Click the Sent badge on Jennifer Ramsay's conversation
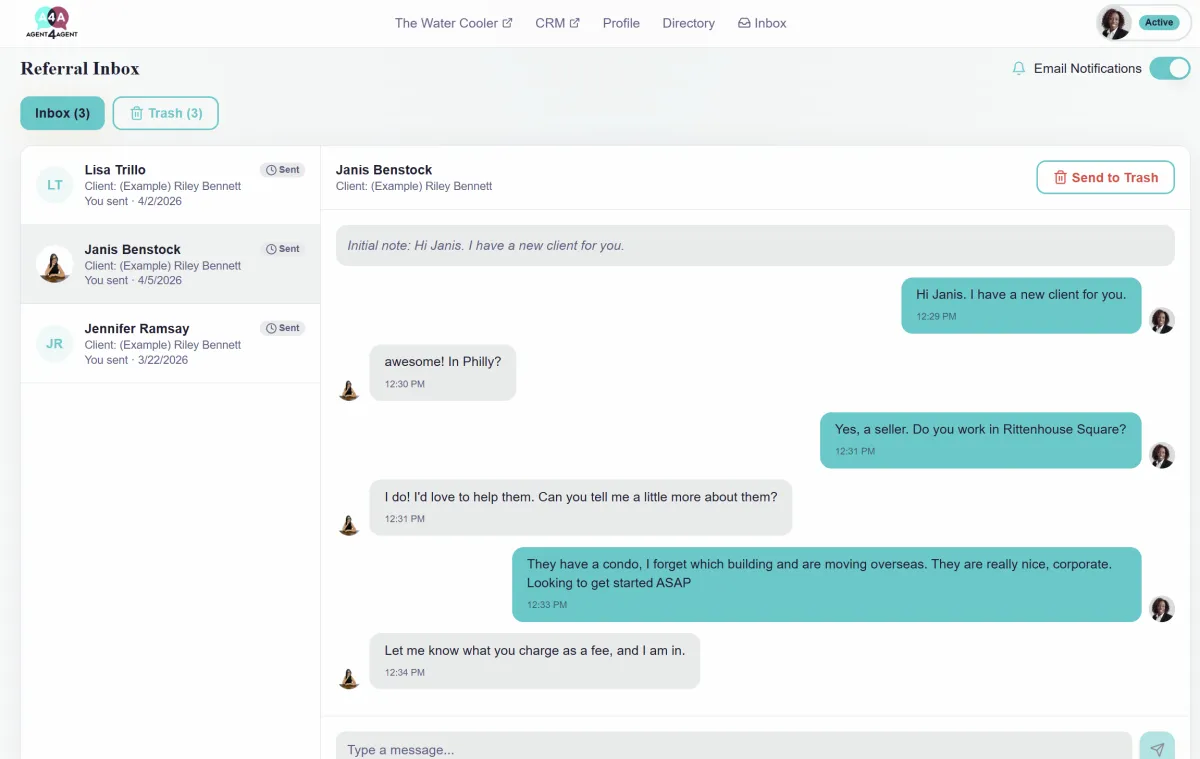 (x=282, y=327)
